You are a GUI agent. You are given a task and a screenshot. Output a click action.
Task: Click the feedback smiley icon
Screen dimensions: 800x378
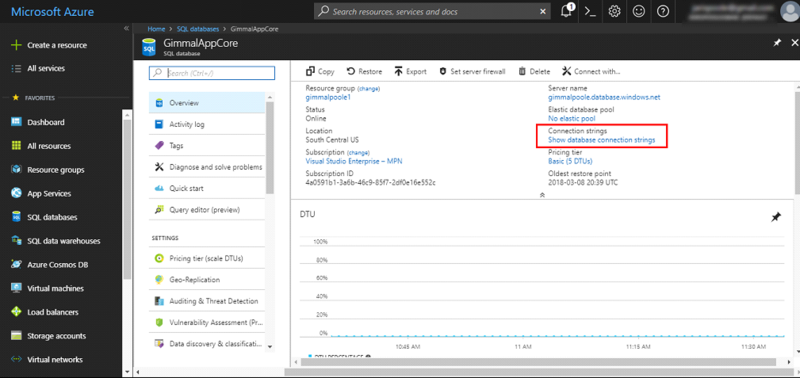[x=638, y=11]
